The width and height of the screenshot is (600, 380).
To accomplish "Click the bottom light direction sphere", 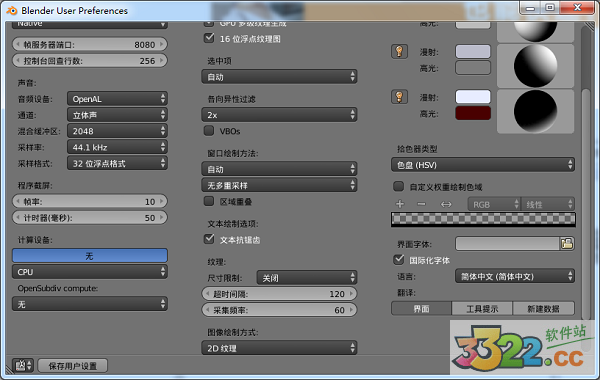I will [535, 111].
